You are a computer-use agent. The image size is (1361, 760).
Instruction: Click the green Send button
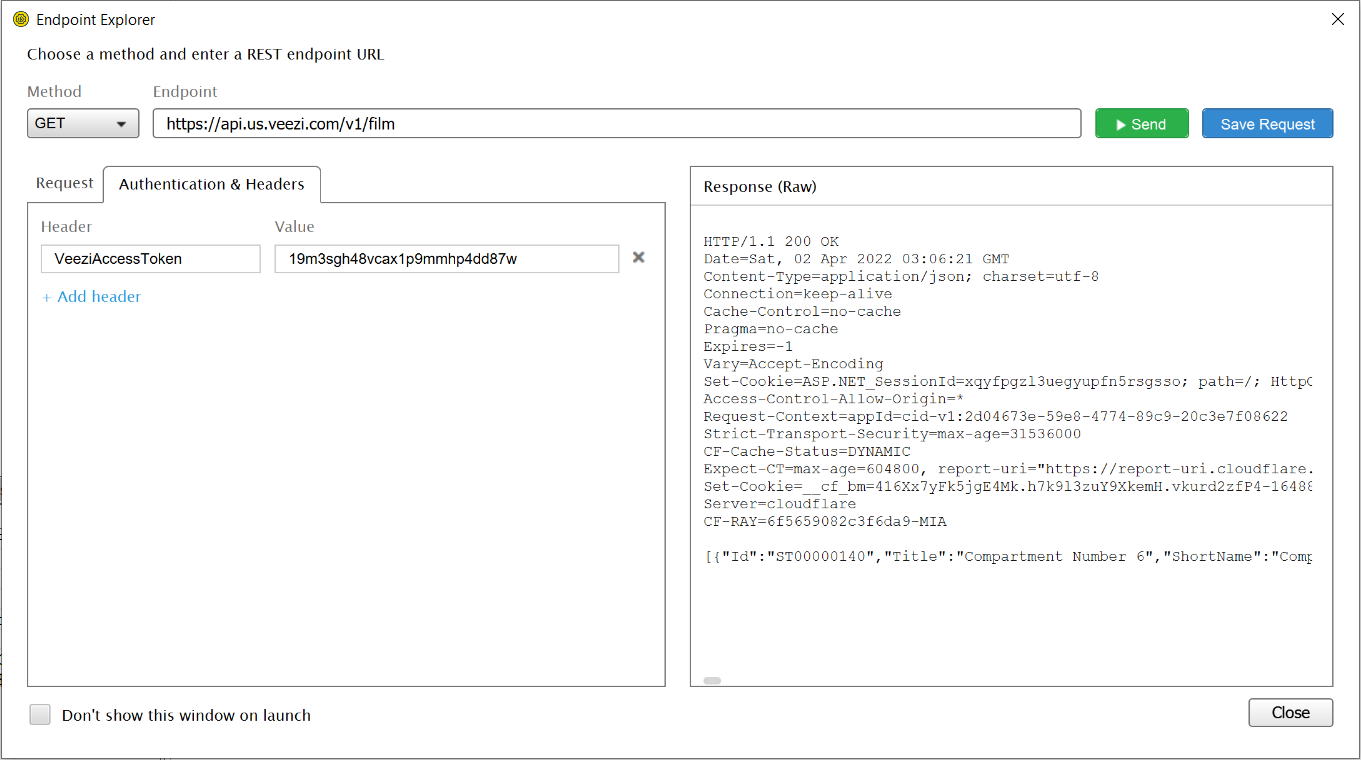coord(1141,124)
